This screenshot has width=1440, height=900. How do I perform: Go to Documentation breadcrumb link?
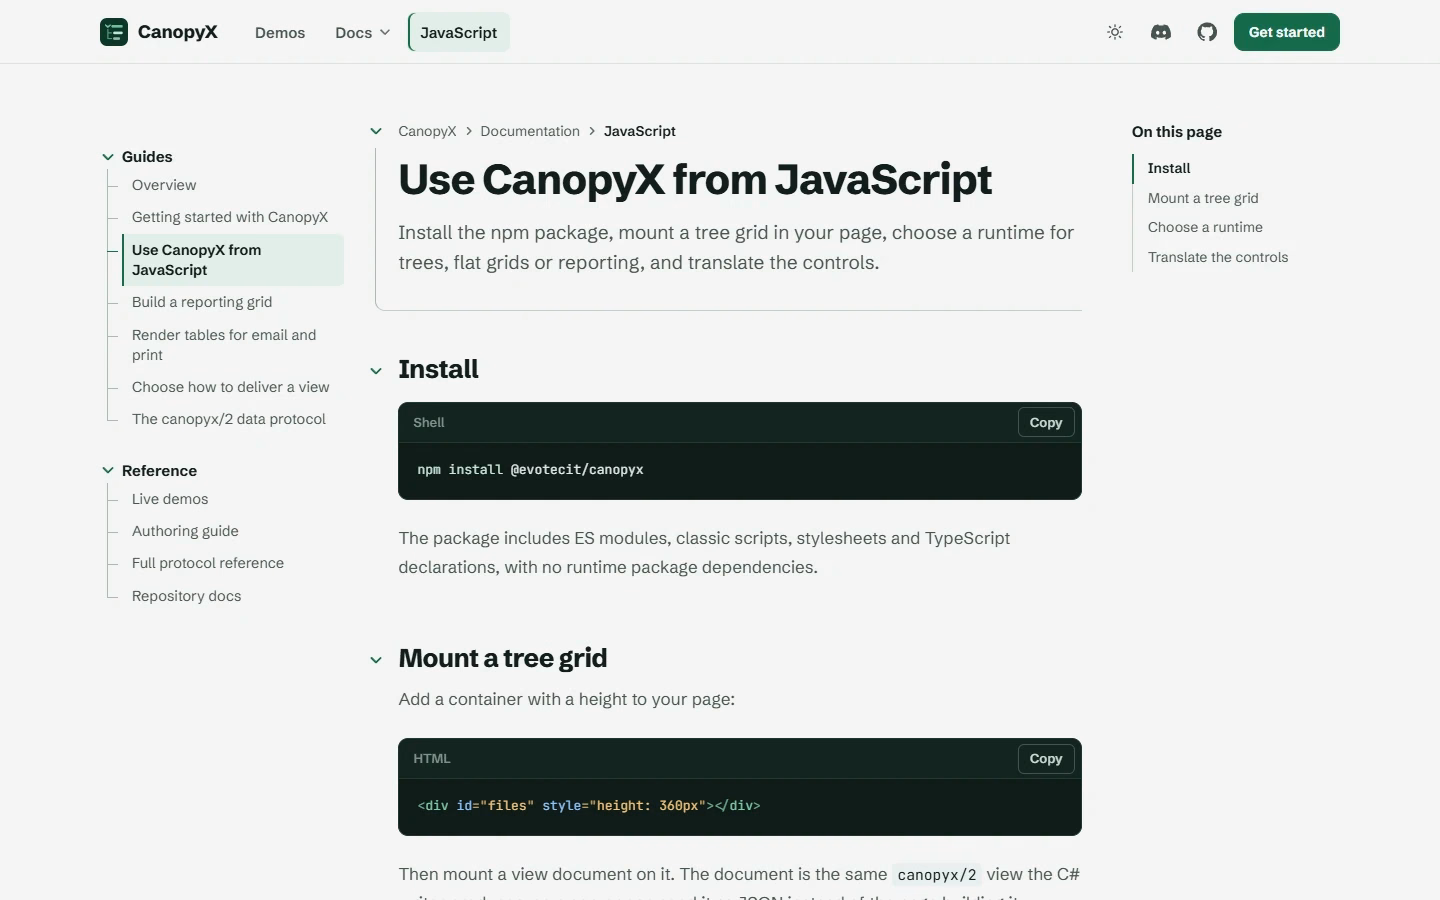pyautogui.click(x=530, y=131)
